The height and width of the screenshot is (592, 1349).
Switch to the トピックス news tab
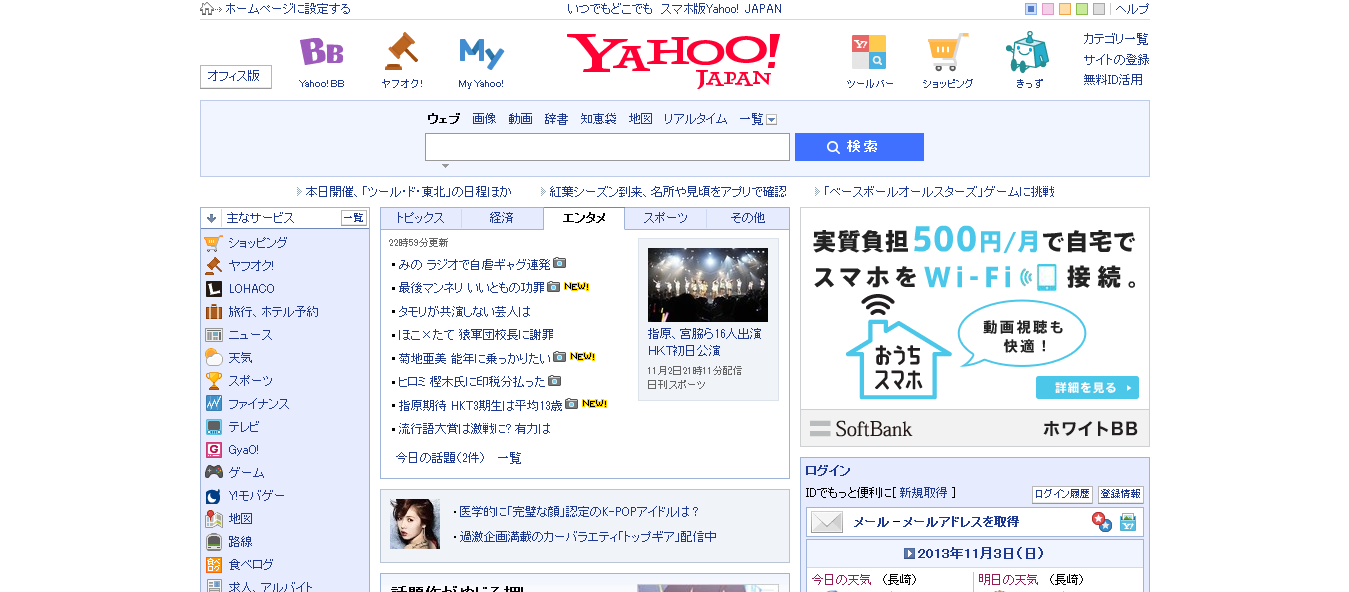421,218
